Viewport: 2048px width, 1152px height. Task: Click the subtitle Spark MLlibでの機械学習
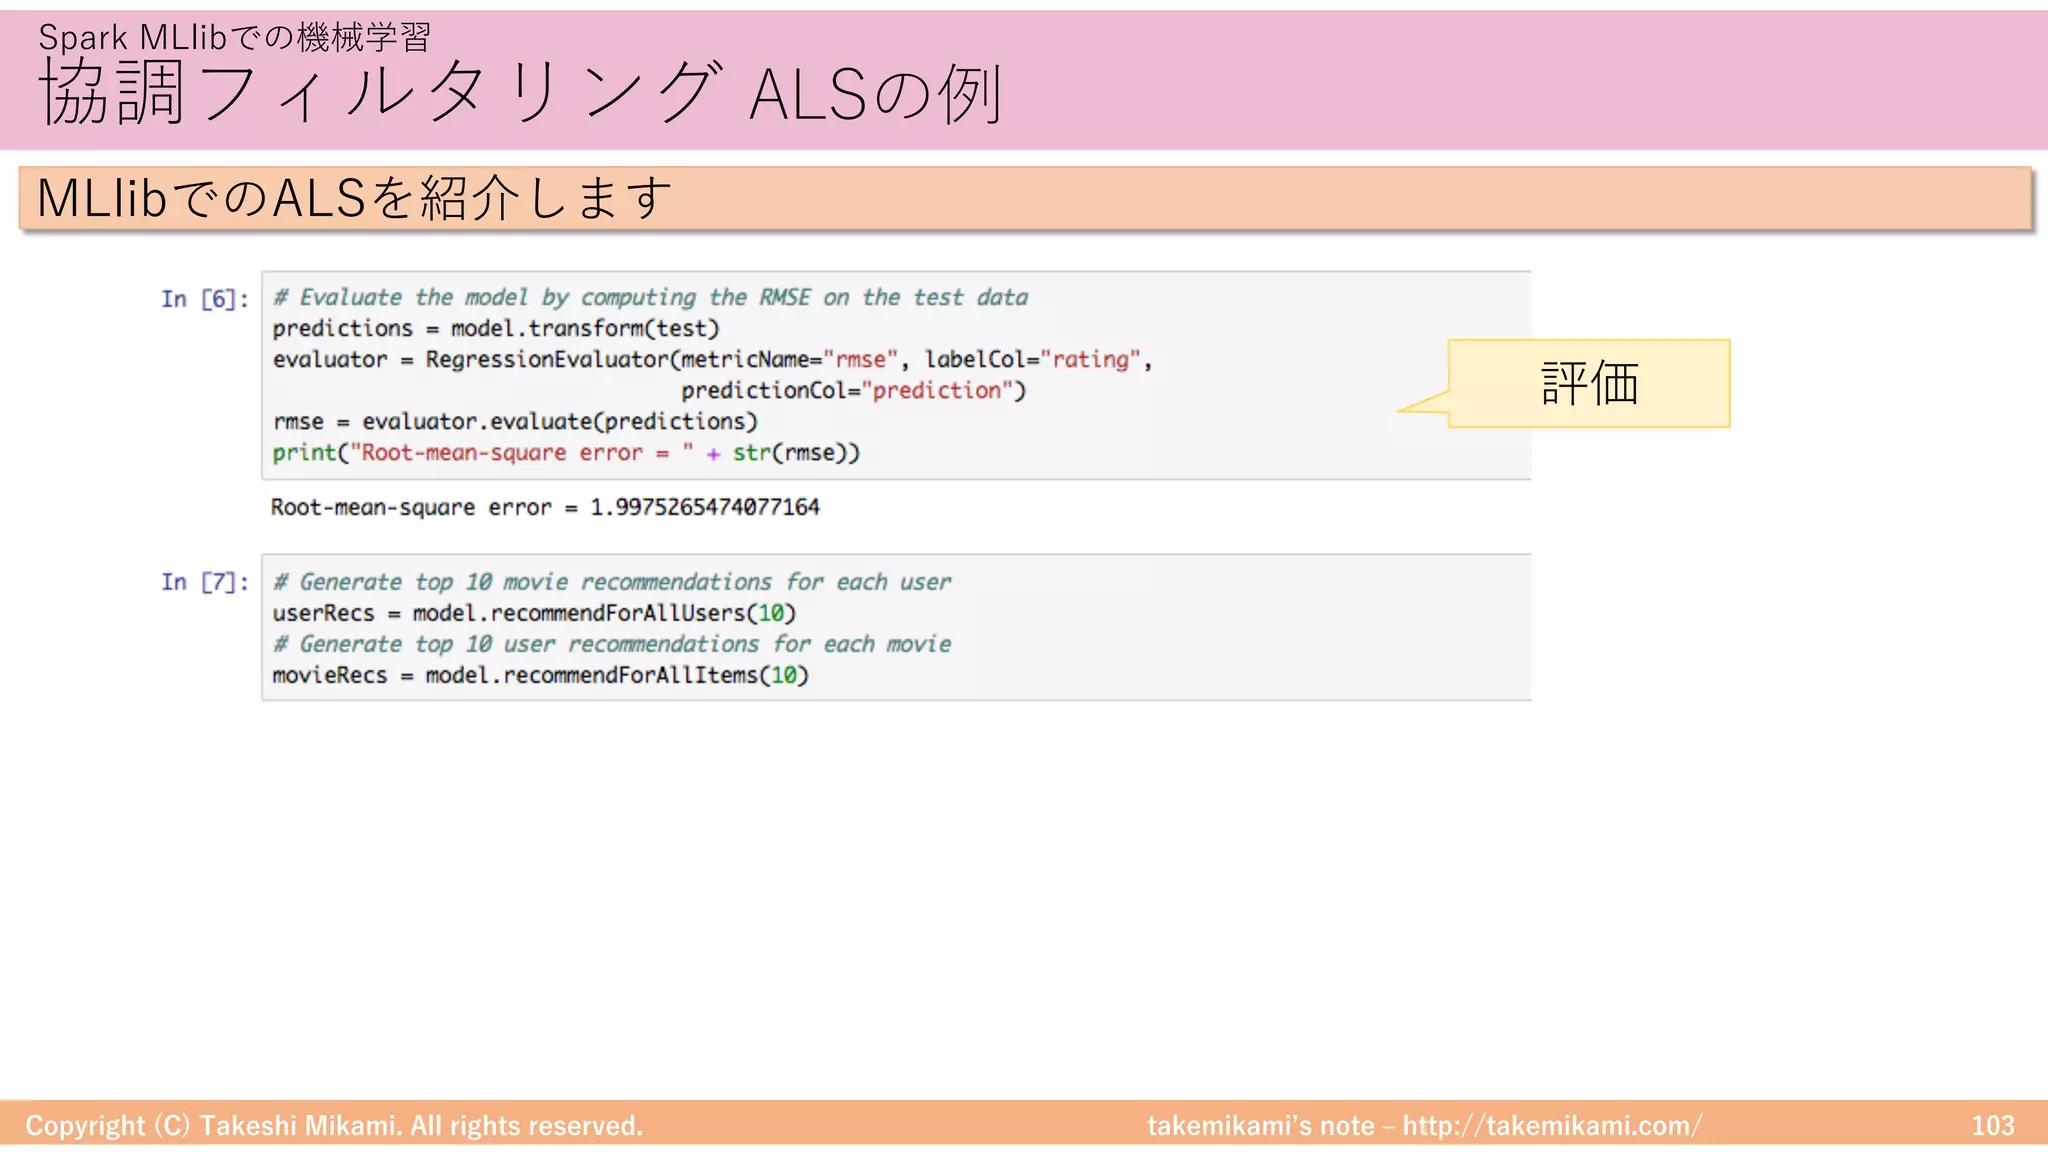tap(235, 37)
